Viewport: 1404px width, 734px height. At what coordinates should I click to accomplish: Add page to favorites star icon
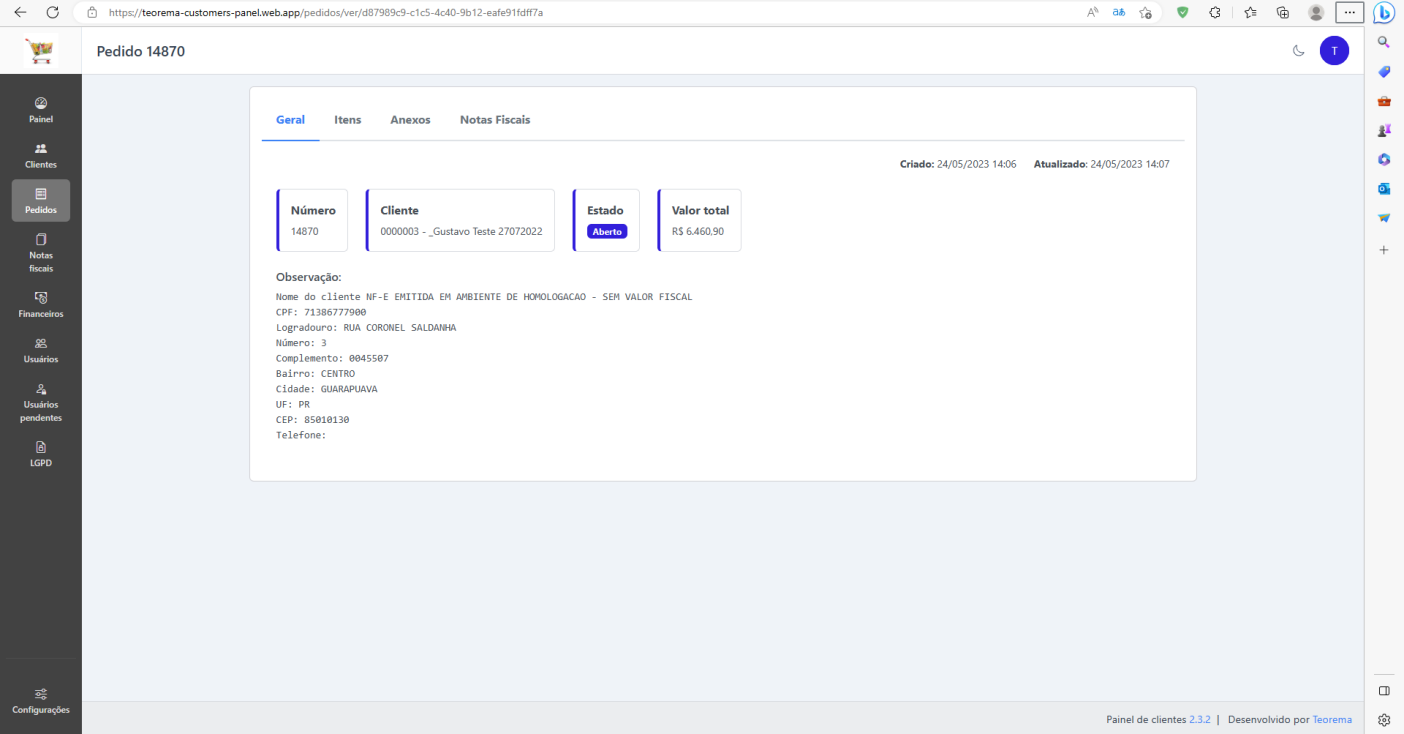pos(1146,13)
